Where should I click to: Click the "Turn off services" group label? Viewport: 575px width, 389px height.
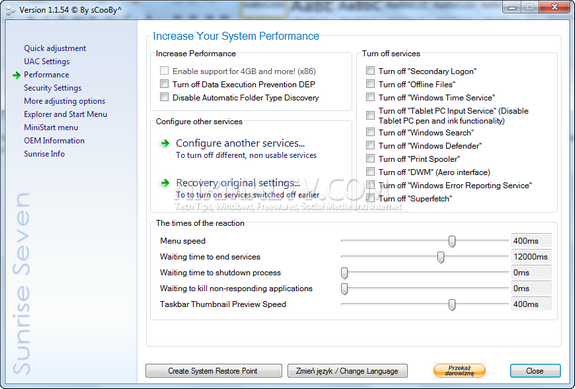pyautogui.click(x=391, y=54)
